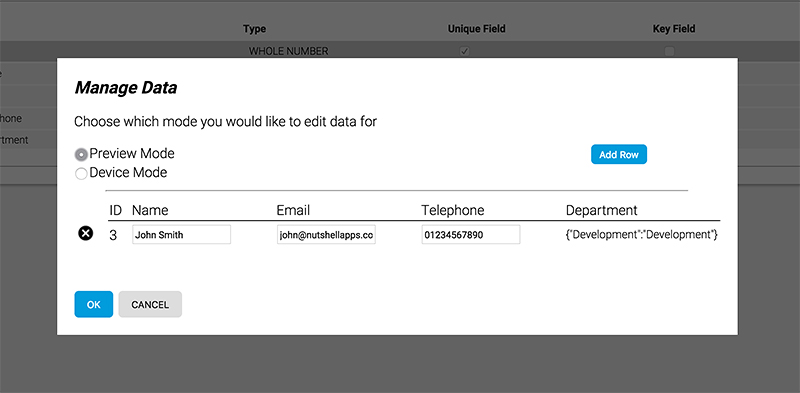Click the WHOLE NUMBER type cell in background

point(289,51)
